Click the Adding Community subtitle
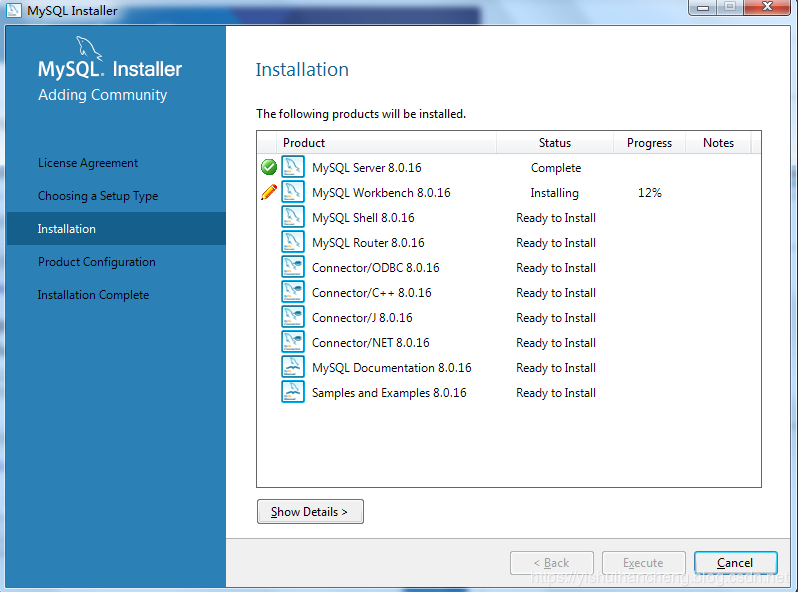798x592 pixels. click(102, 95)
